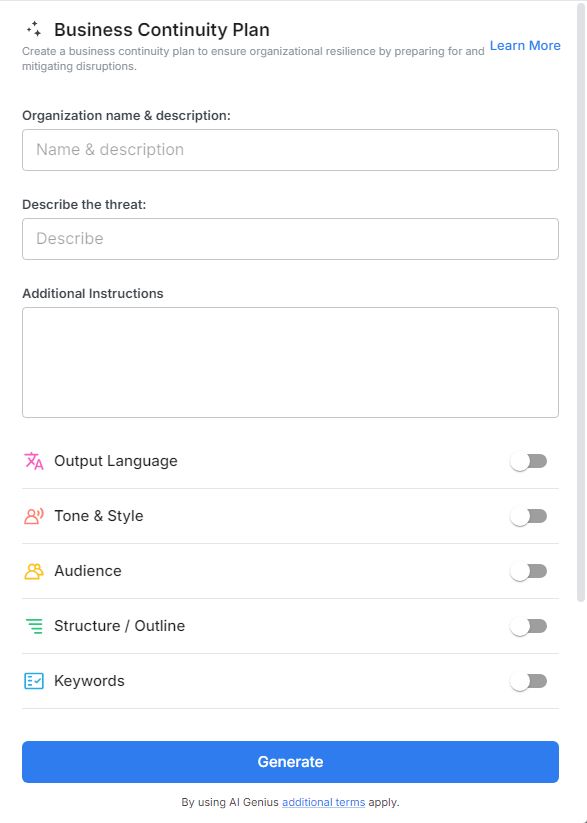Image resolution: width=587 pixels, height=823 pixels.
Task: Toggle the Structure / Outline option on
Action: [529, 625]
